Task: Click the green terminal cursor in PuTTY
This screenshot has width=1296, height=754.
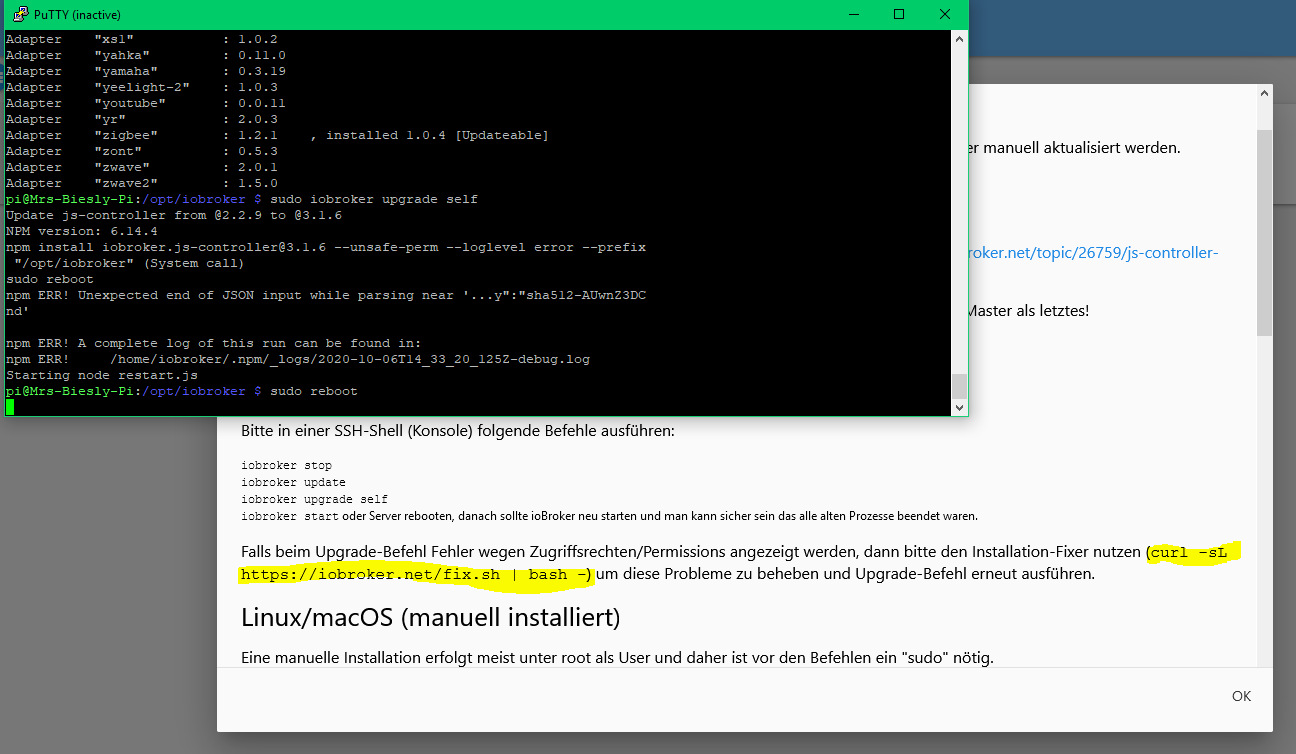Action: (x=10, y=407)
